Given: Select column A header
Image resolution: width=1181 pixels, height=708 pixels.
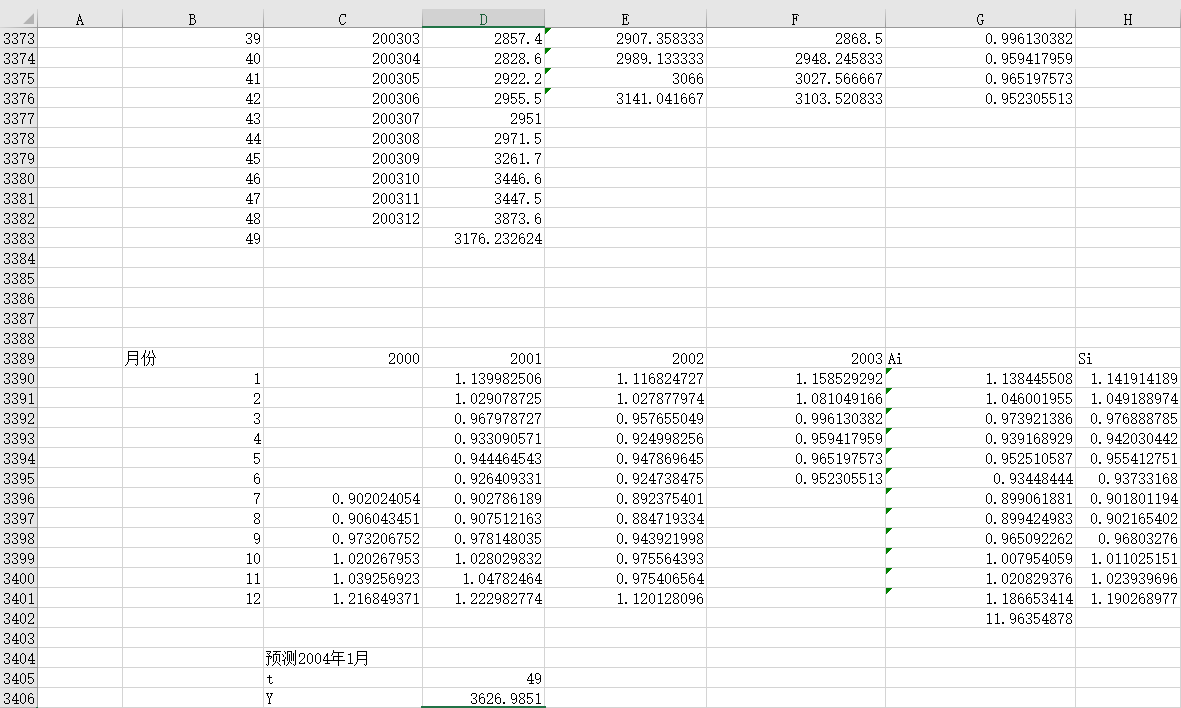Looking at the screenshot, I should click(x=80, y=19).
